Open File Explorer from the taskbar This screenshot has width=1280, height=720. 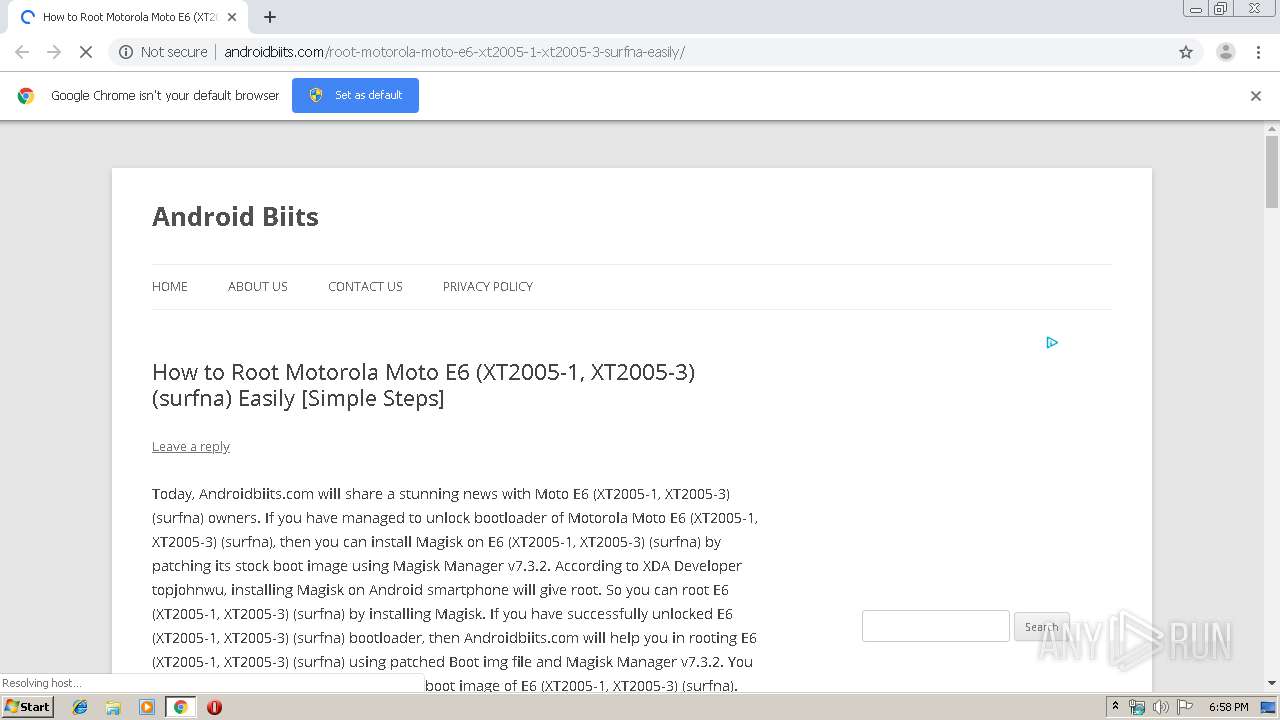point(113,707)
